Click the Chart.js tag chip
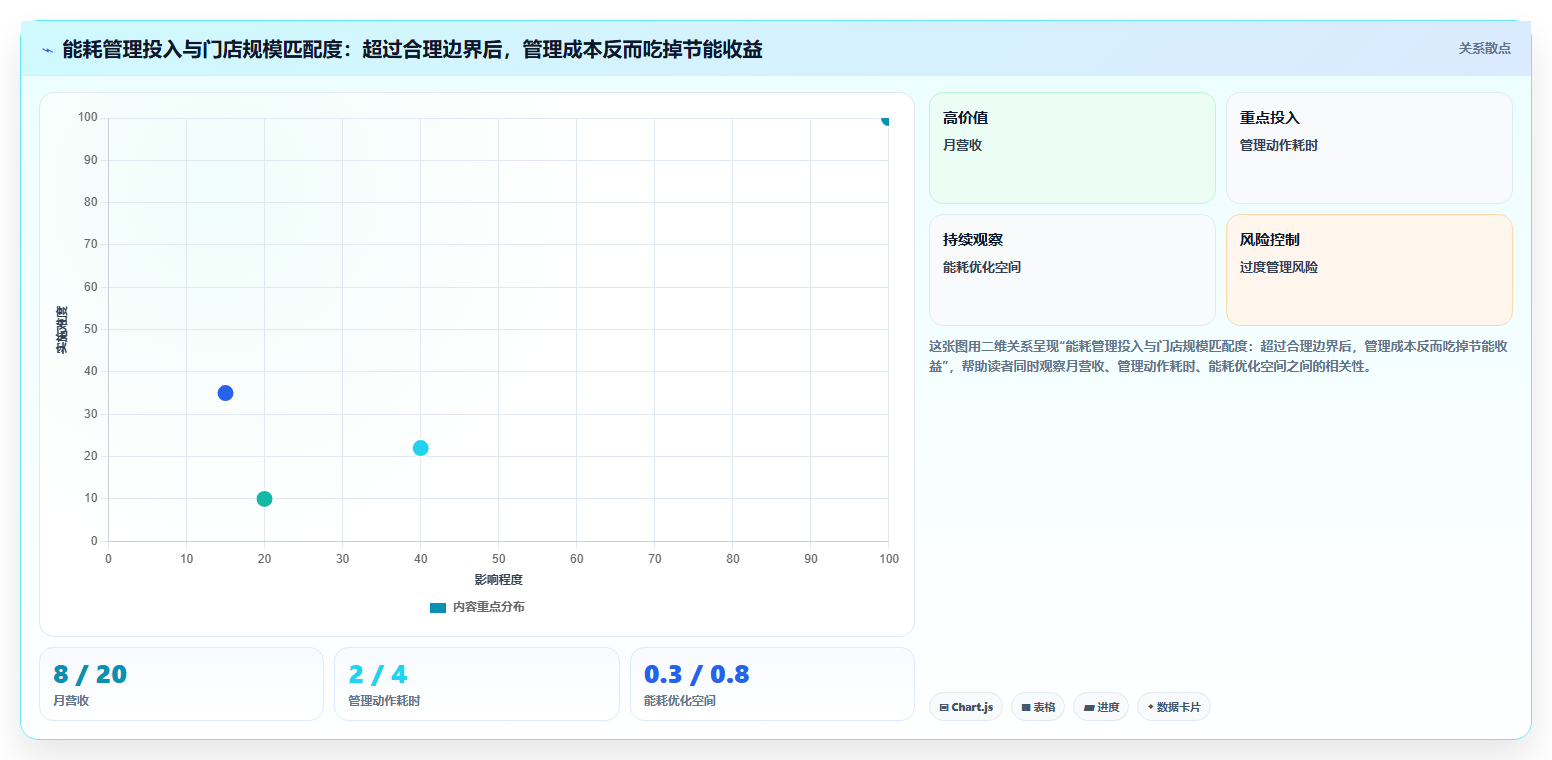Screen dimensions: 1552x760 tap(966, 707)
